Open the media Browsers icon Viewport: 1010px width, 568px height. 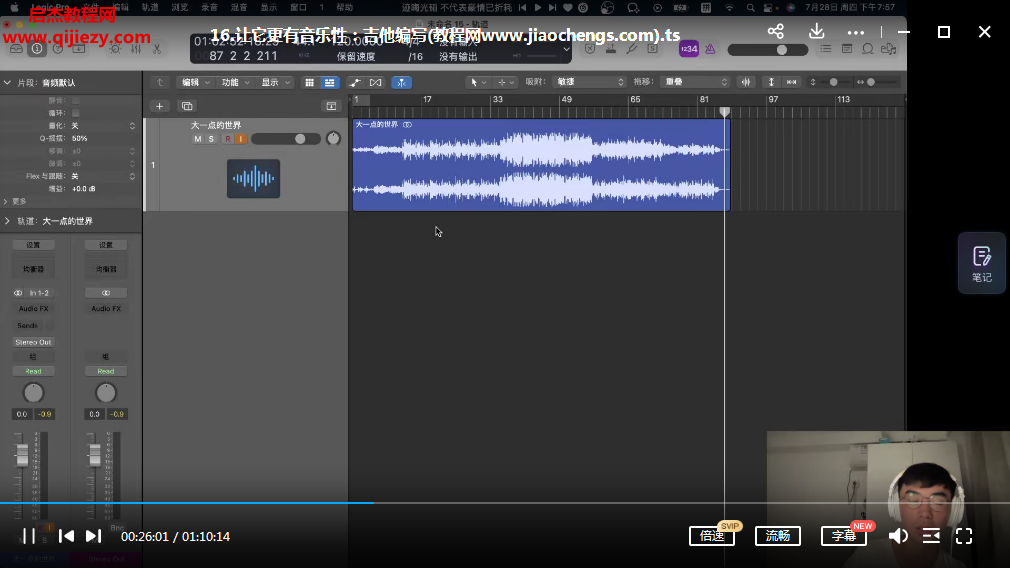(x=889, y=49)
